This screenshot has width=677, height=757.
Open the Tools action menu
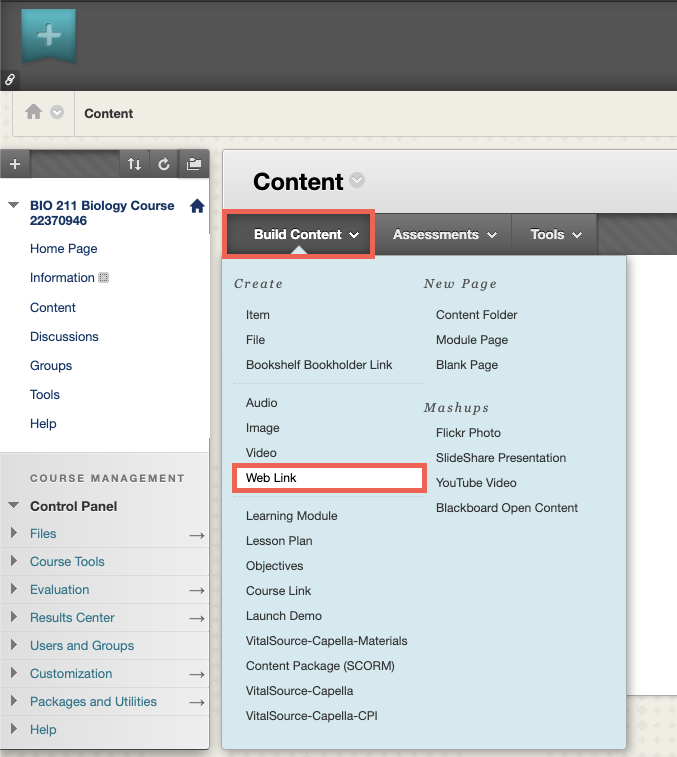[x=555, y=235]
